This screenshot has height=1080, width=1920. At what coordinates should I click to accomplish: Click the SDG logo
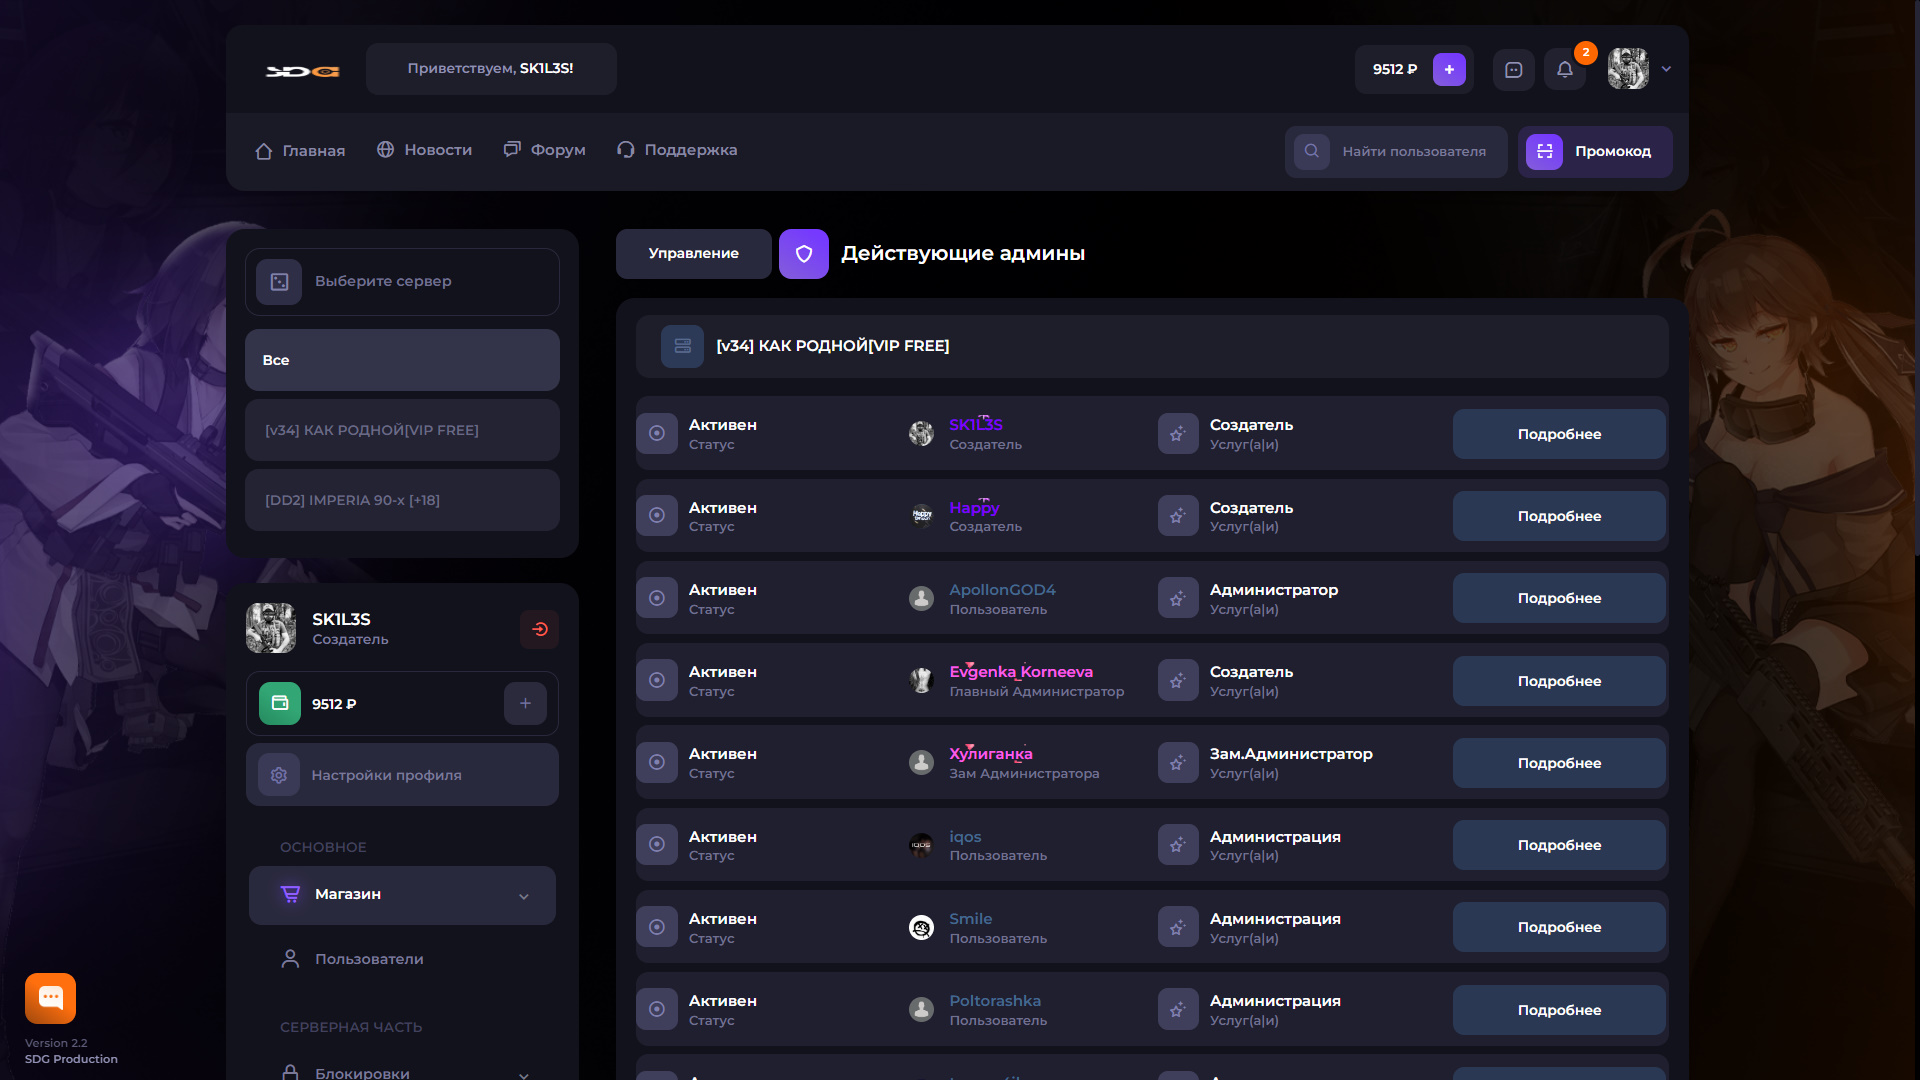302,71
